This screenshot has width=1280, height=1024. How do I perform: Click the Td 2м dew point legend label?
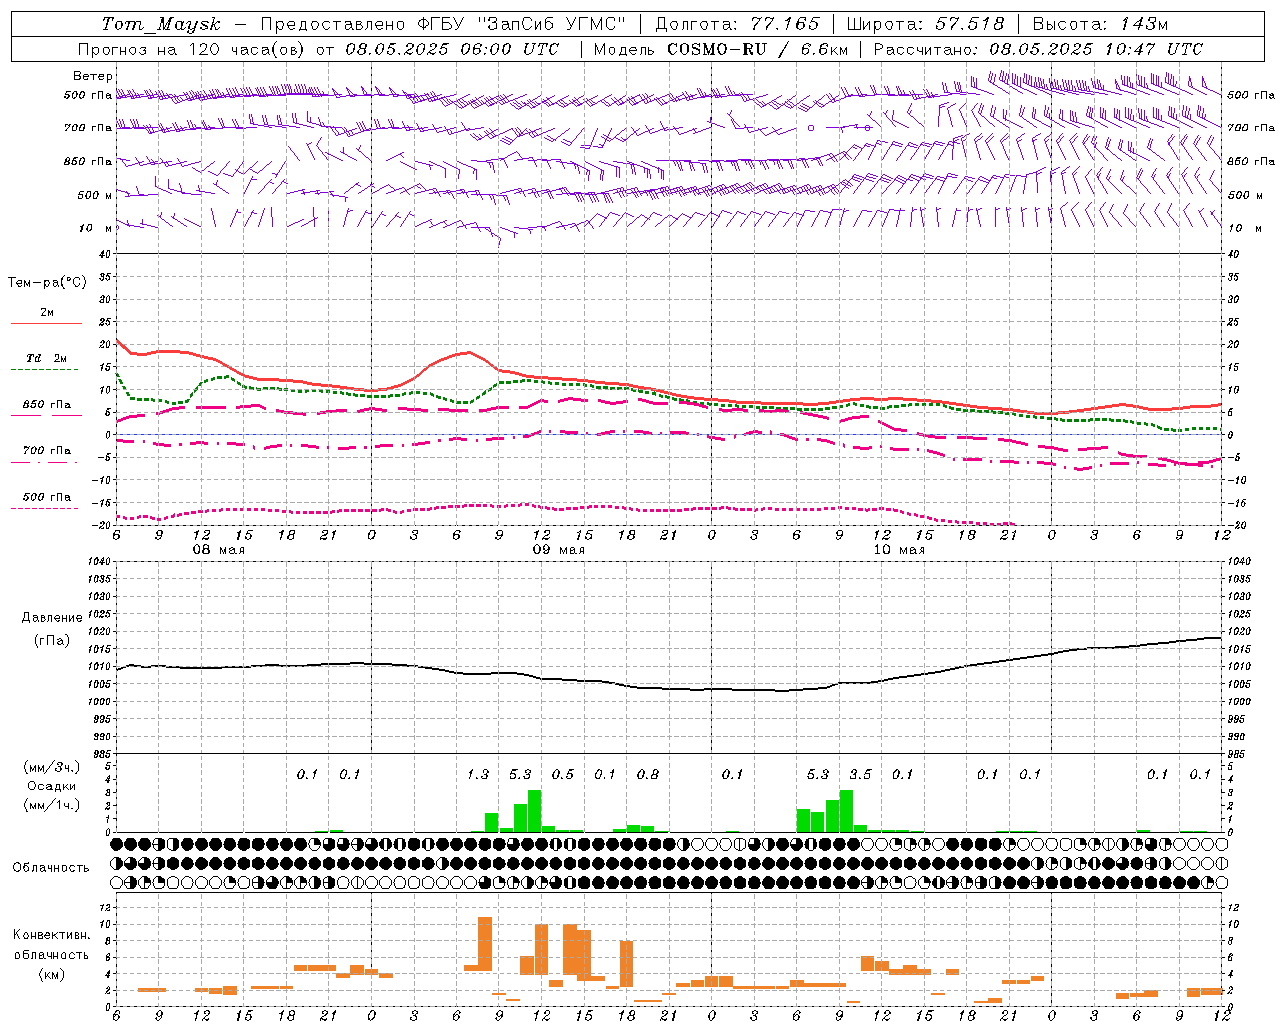47,358
